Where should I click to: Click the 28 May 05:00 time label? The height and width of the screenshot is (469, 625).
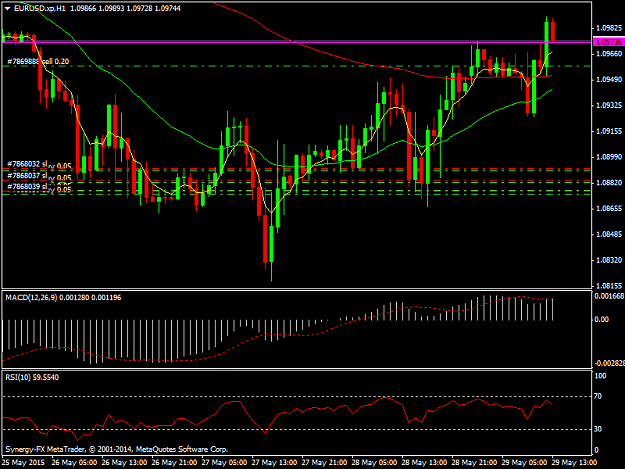tap(374, 463)
